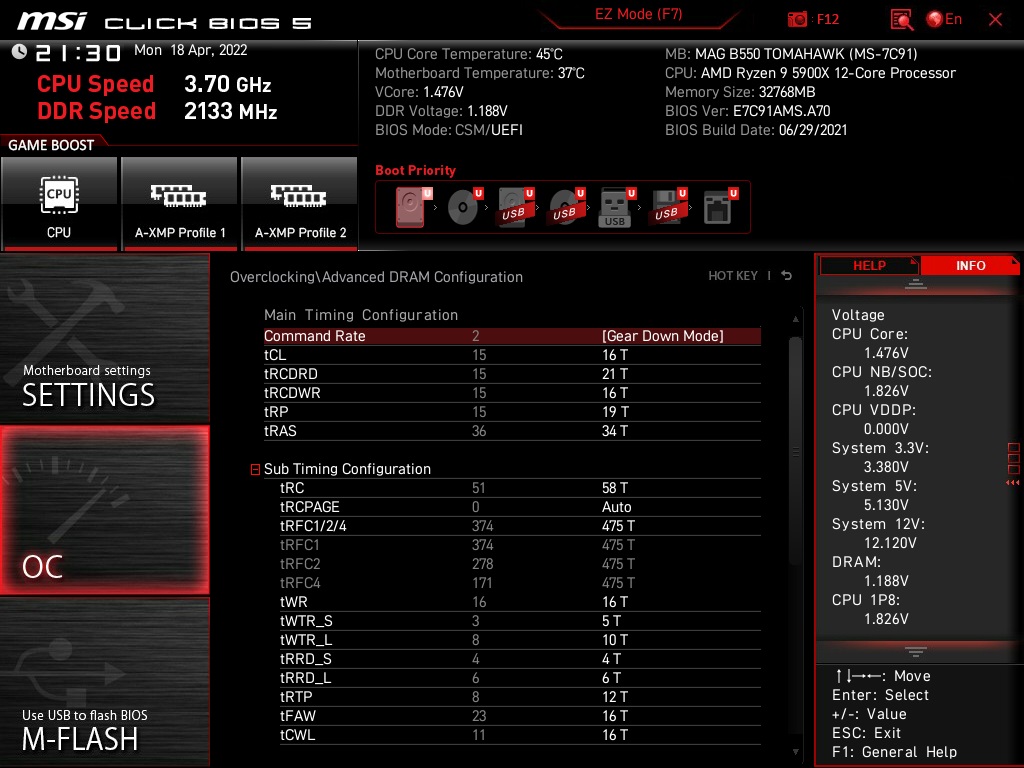The image size is (1024, 768).
Task: Click the CD/DVD drive icon in Boot Priority
Action: coord(462,208)
